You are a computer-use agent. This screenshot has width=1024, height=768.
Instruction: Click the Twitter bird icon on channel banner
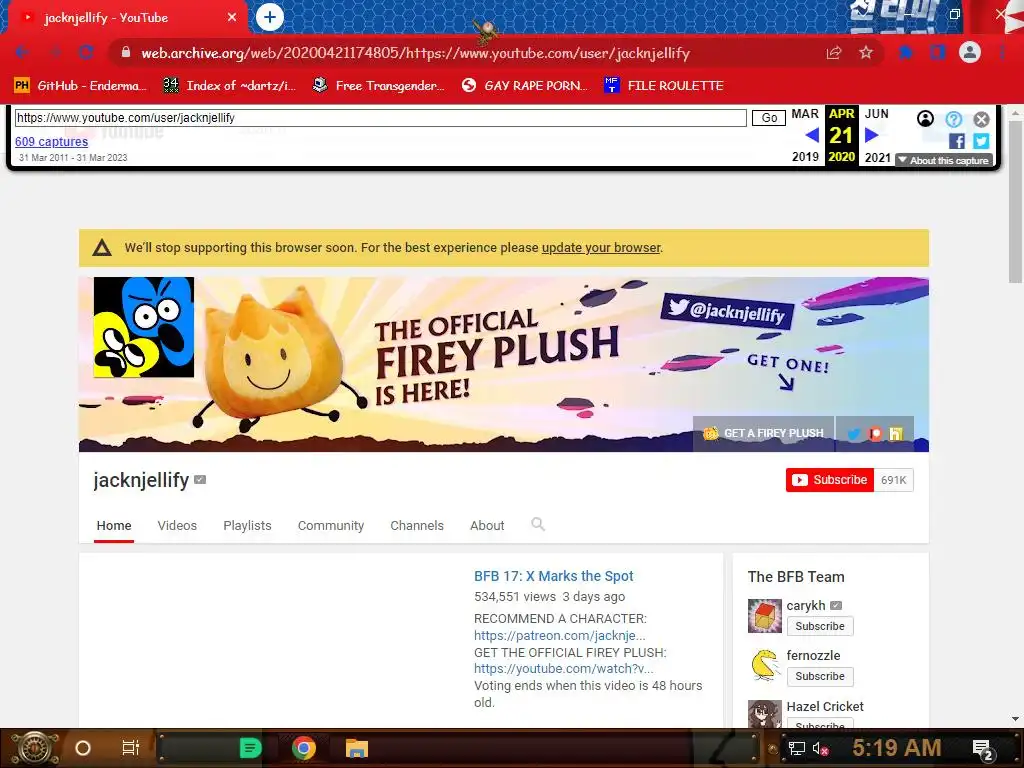[854, 434]
